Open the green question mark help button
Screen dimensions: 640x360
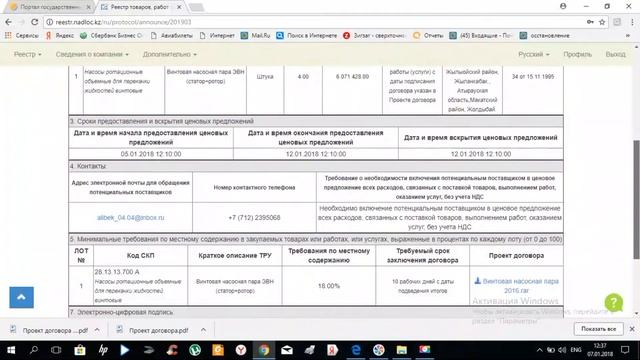click(614, 302)
